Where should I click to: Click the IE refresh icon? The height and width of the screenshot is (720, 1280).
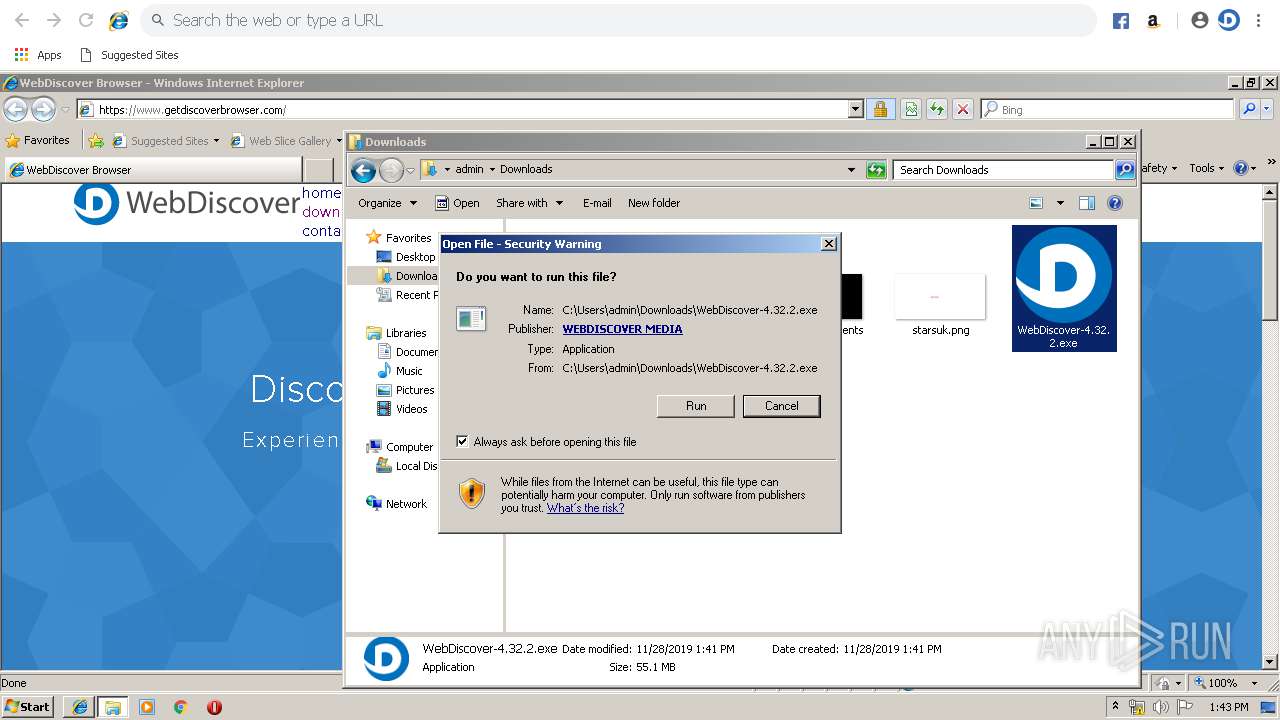[936, 109]
